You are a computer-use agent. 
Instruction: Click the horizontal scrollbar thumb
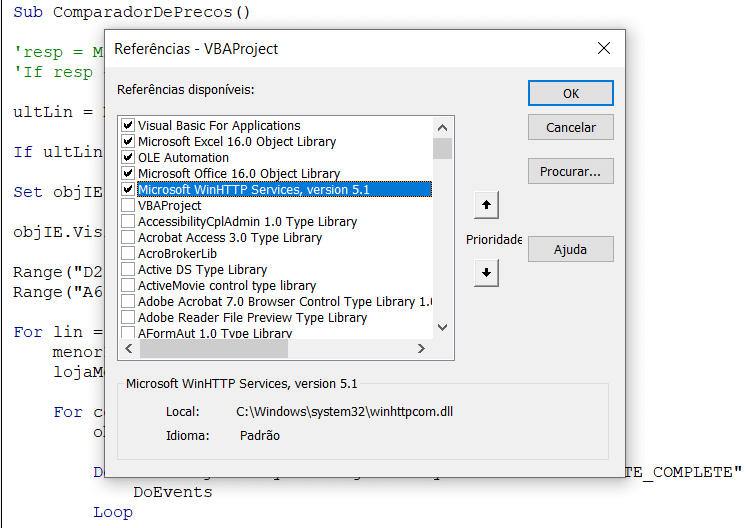point(214,349)
